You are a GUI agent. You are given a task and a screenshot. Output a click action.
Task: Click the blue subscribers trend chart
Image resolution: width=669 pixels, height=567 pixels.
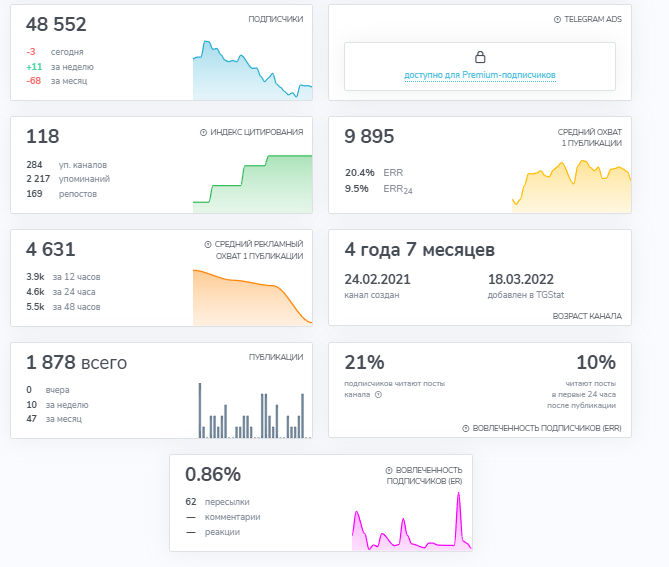coord(253,70)
